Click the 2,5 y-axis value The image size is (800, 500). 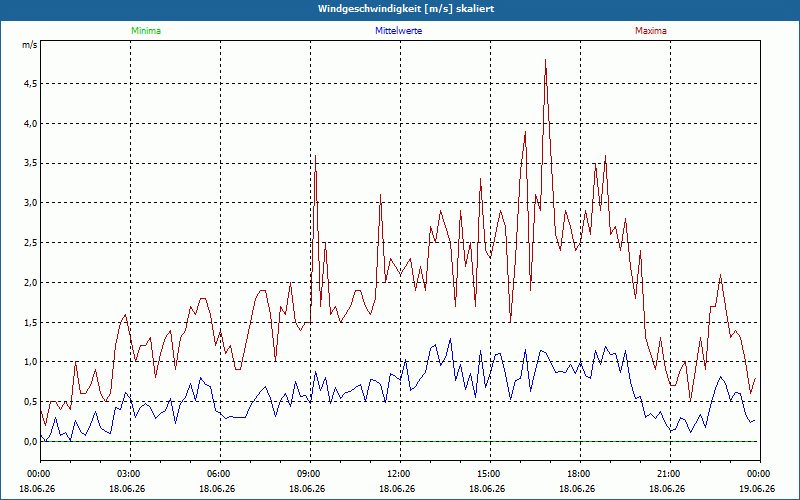[31, 243]
